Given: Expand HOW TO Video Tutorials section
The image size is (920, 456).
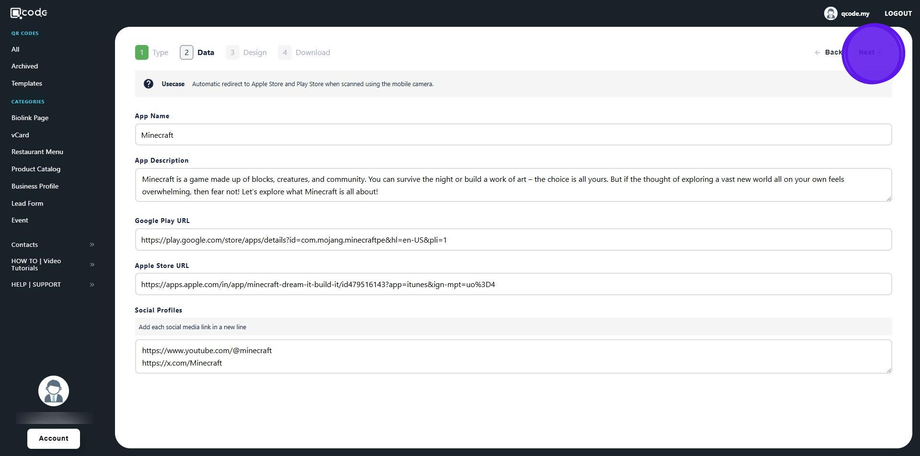Looking at the screenshot, I should 91,264.
